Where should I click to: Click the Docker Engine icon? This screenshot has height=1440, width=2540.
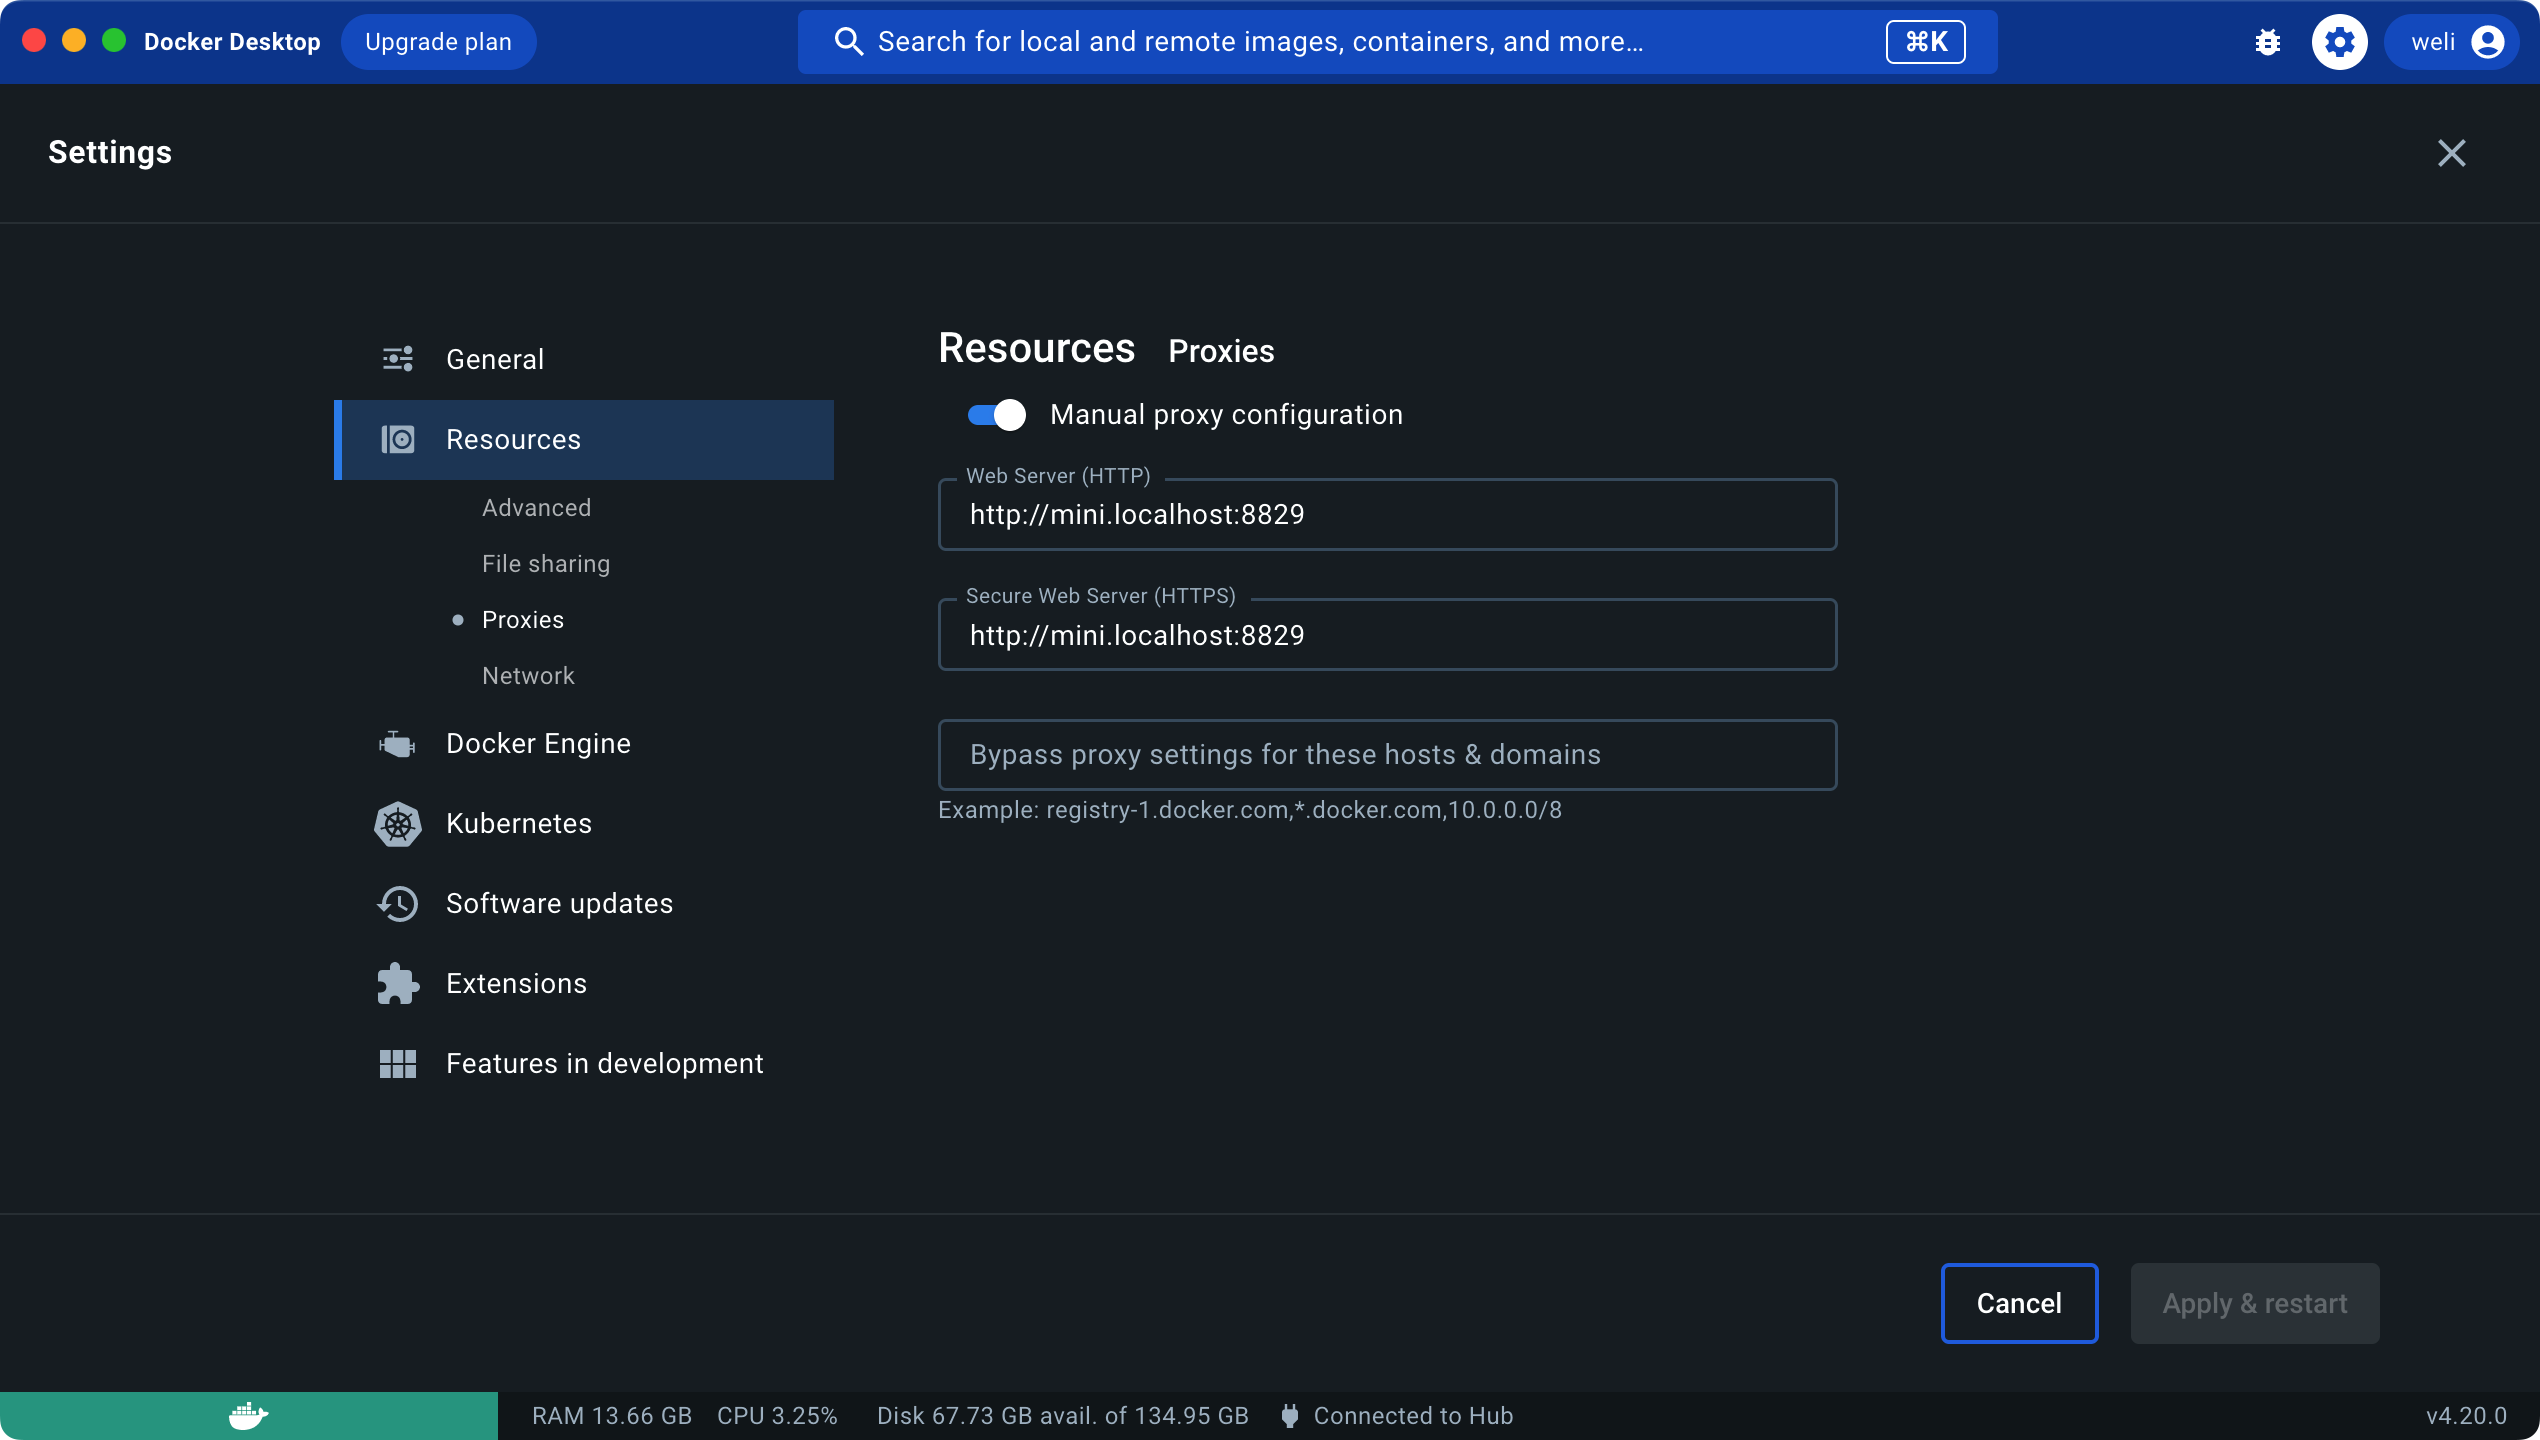point(397,744)
